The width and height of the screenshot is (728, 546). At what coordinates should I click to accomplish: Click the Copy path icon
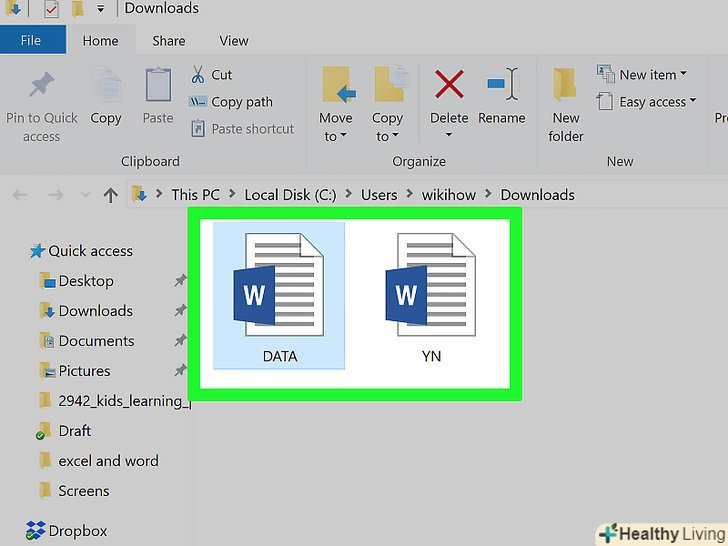coord(197,101)
